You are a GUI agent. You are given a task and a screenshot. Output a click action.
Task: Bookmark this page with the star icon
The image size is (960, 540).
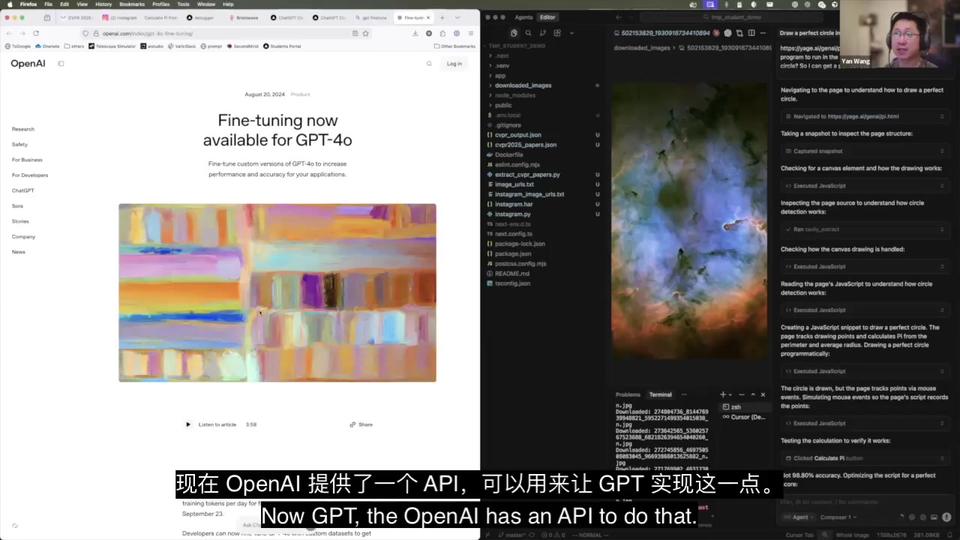pos(366,33)
